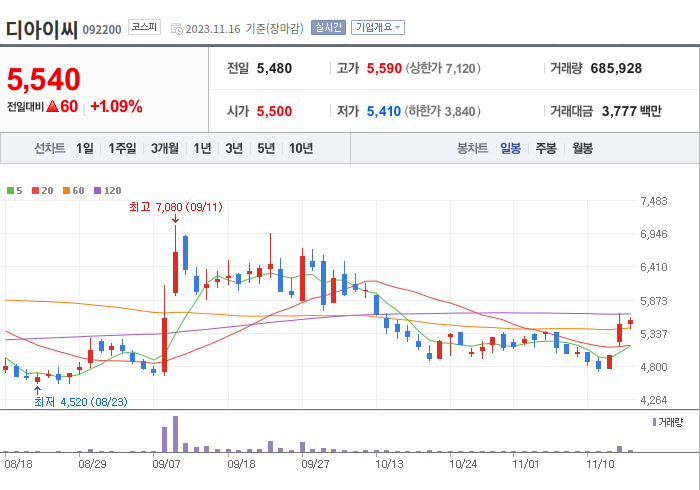Open the 기업개요 dropdown

tap(378, 28)
